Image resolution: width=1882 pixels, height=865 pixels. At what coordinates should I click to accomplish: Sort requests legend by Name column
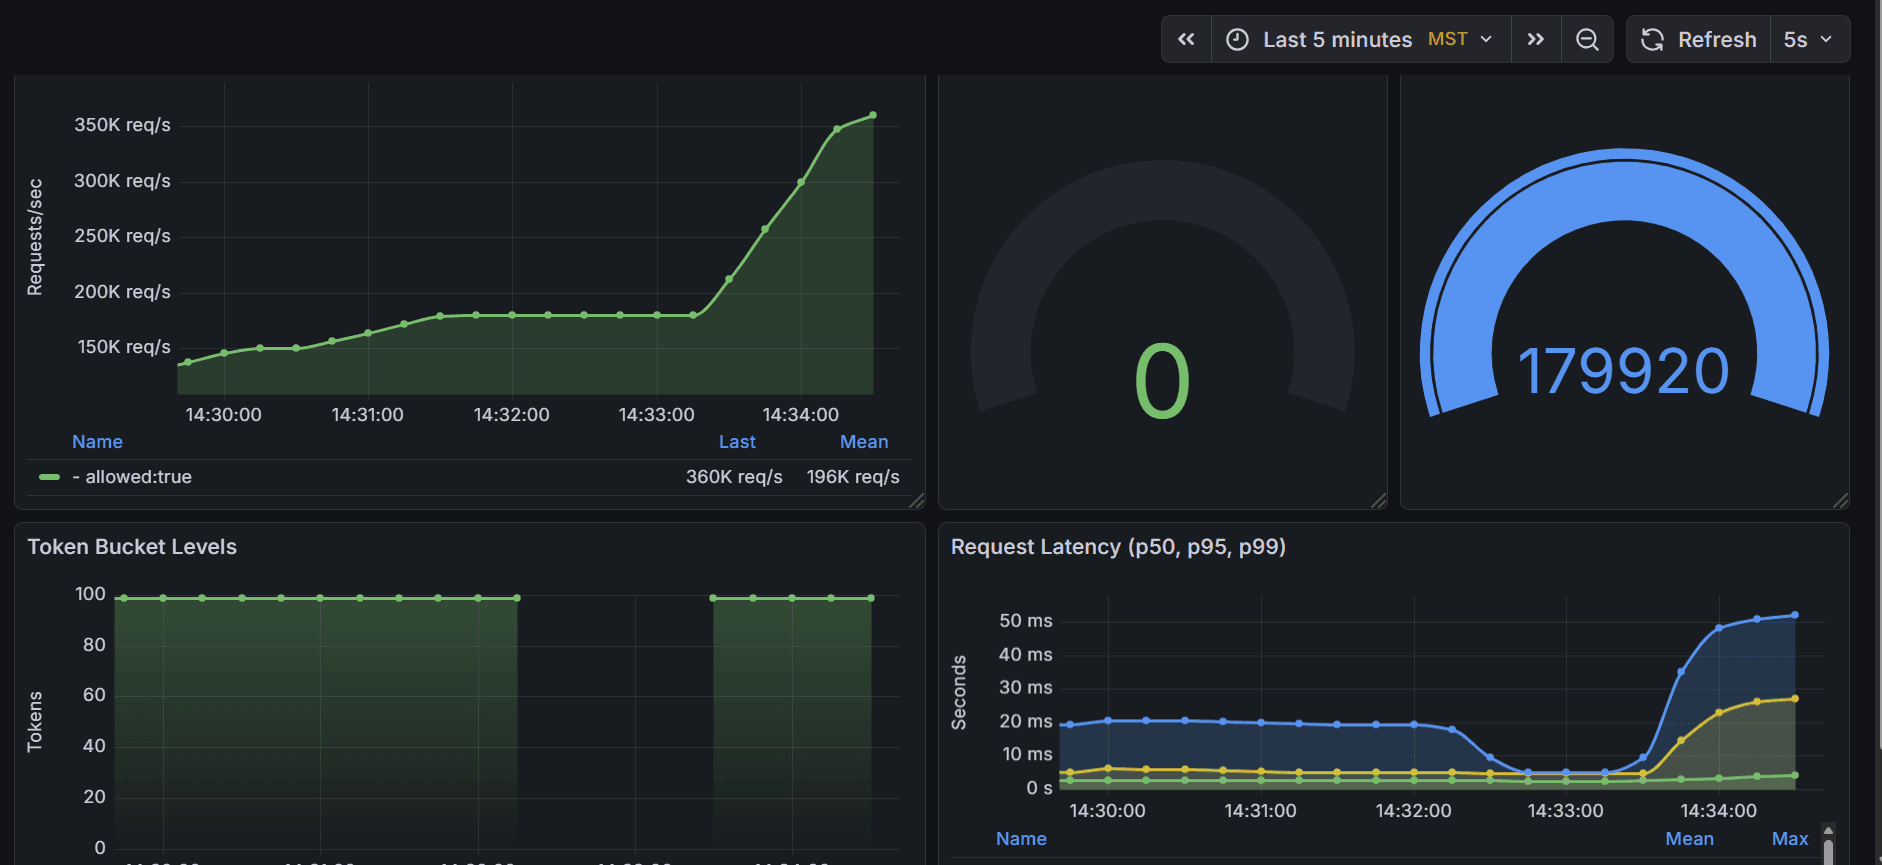(97, 442)
